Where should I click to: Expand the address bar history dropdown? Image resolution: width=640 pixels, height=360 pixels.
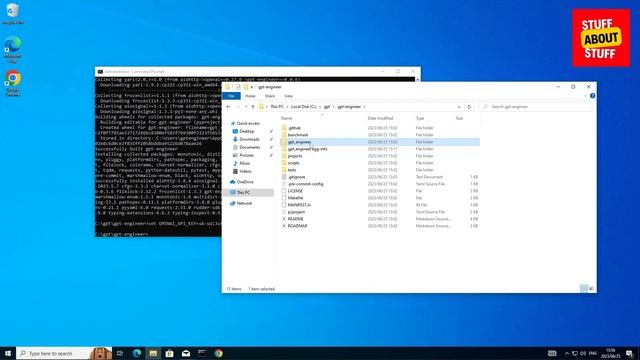459,107
